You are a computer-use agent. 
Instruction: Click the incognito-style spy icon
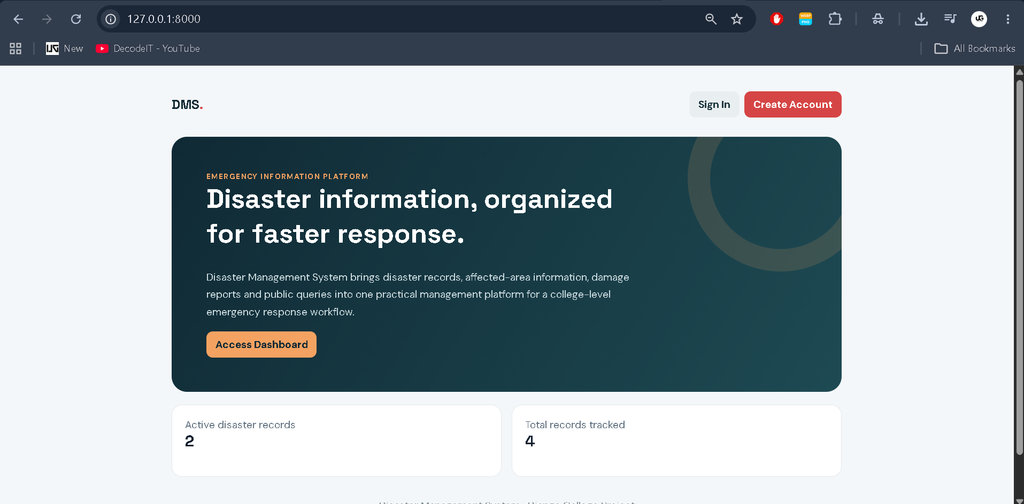point(878,19)
